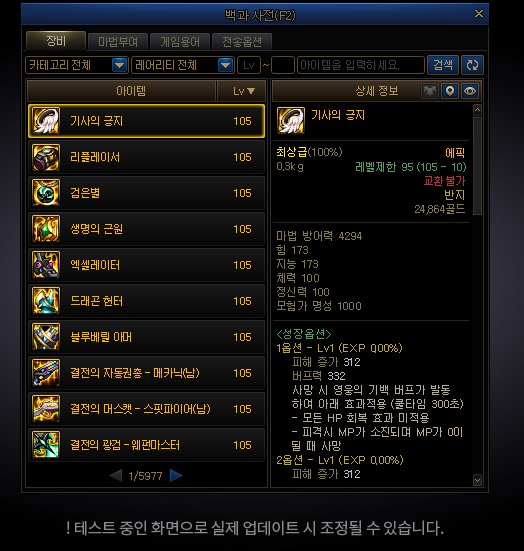
Task: Click the refresh icon next to 검색
Action: [x=472, y=65]
